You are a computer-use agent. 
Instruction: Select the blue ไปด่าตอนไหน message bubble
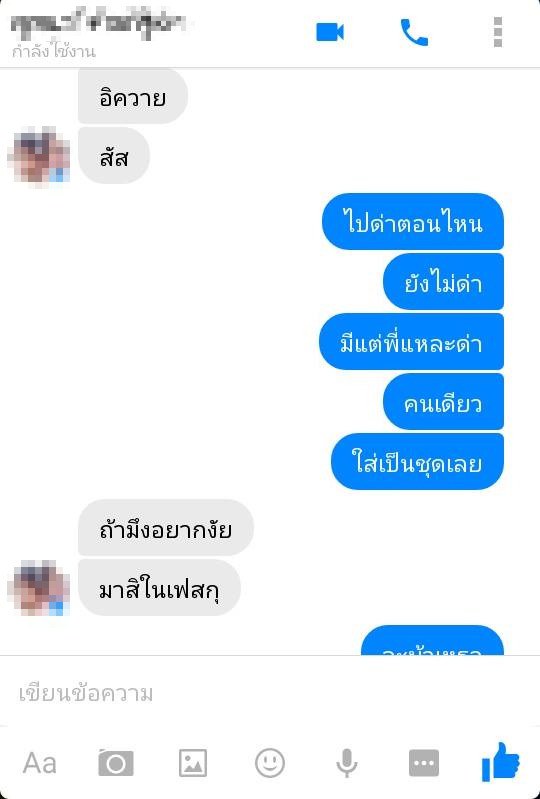tap(413, 222)
